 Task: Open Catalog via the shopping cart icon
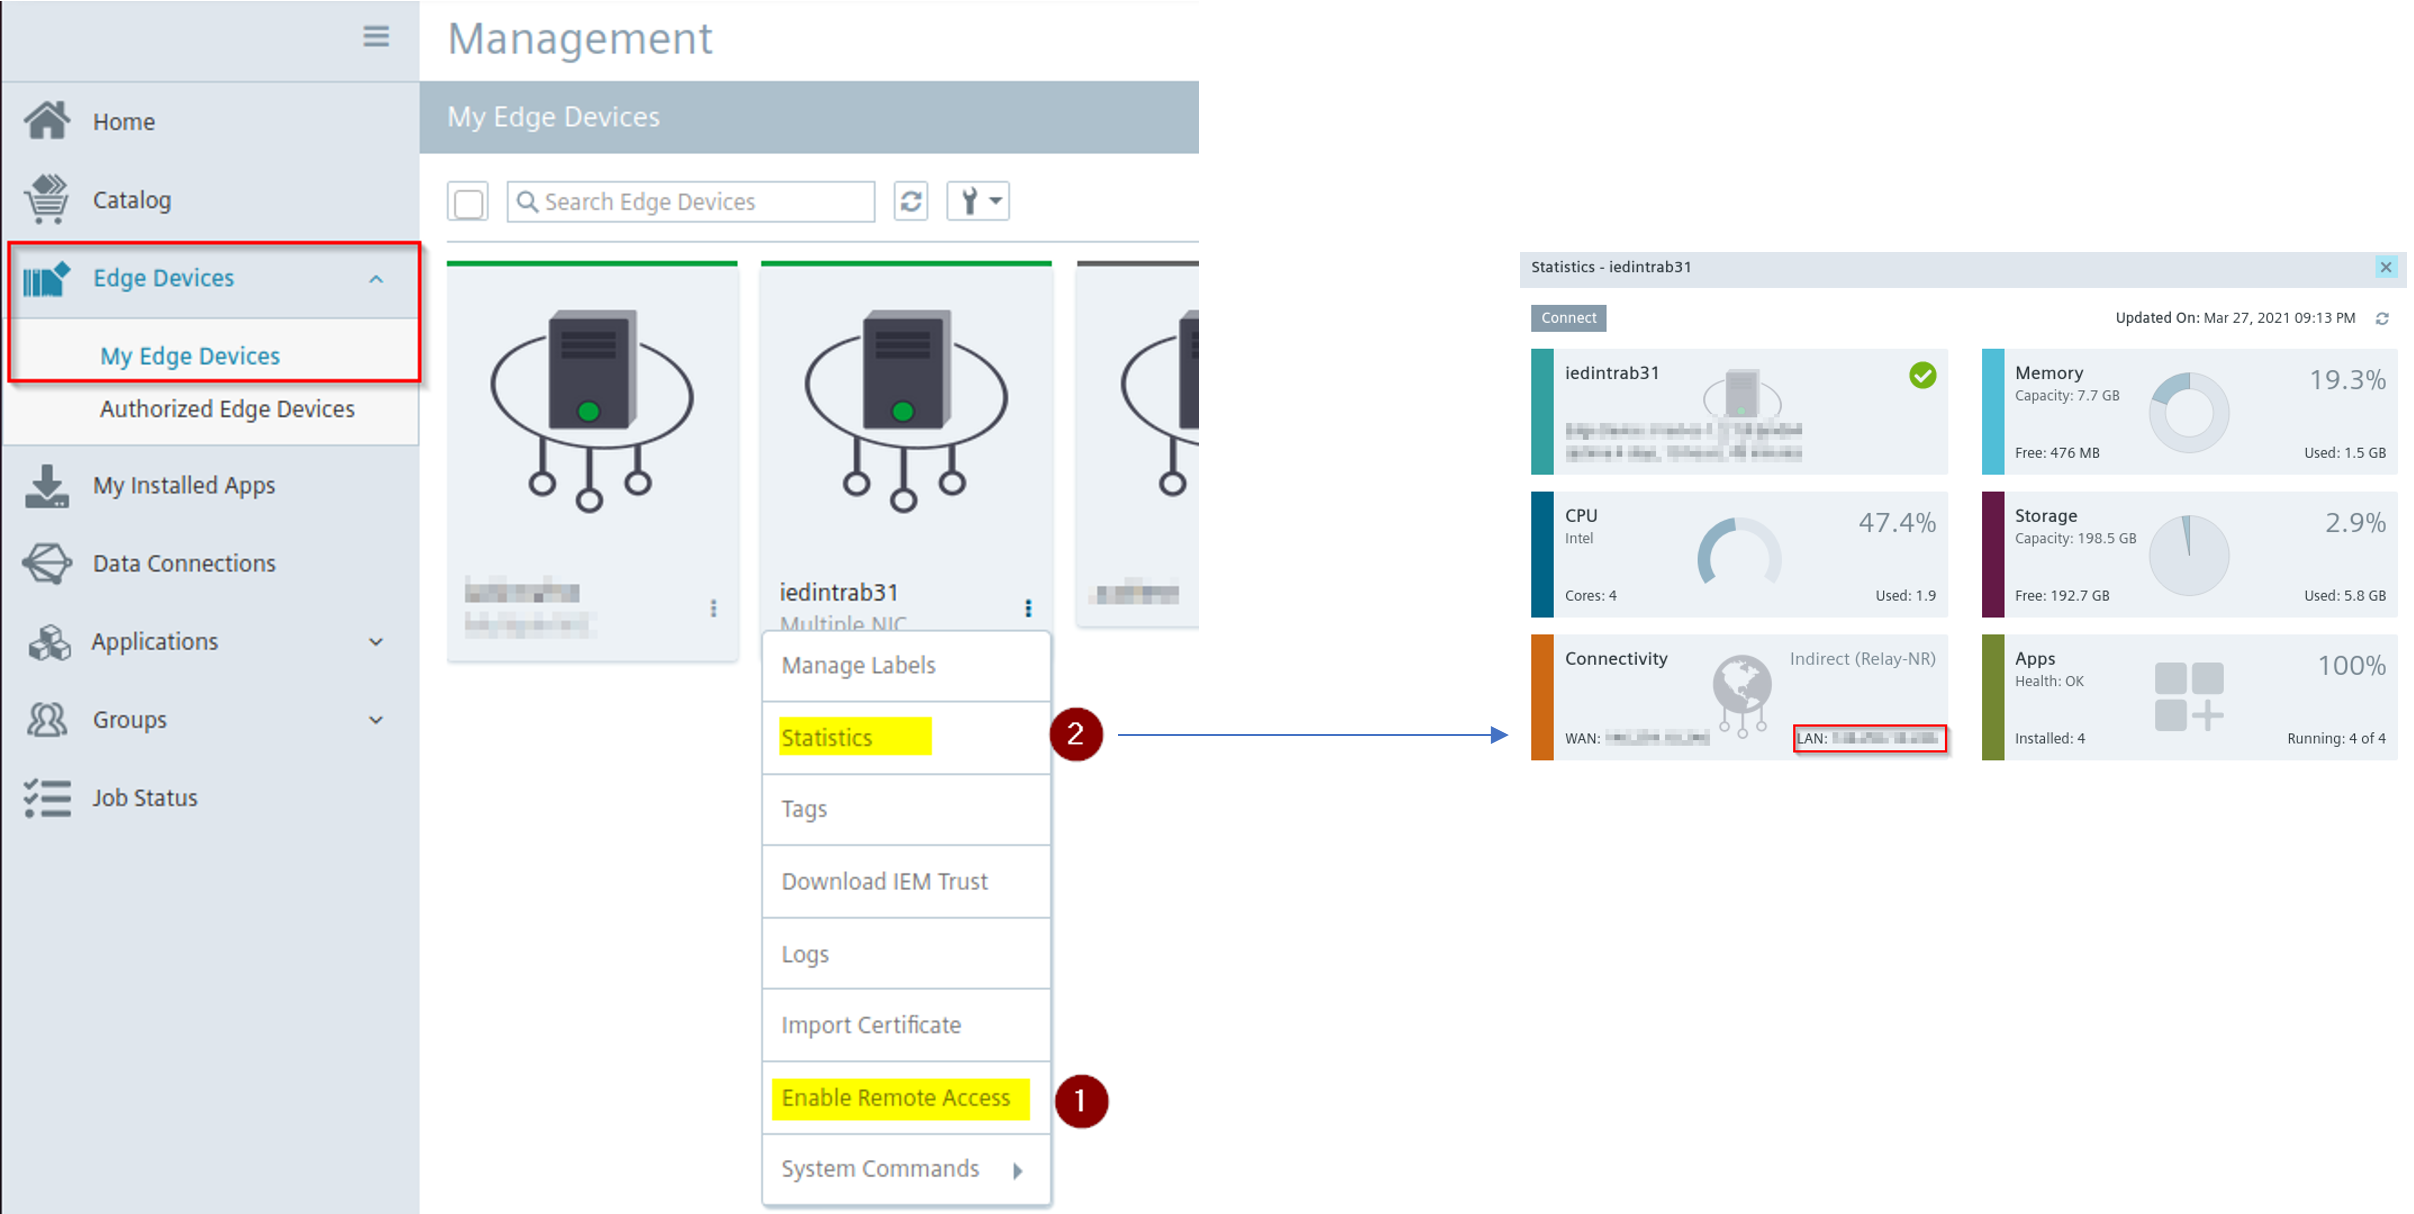47,199
